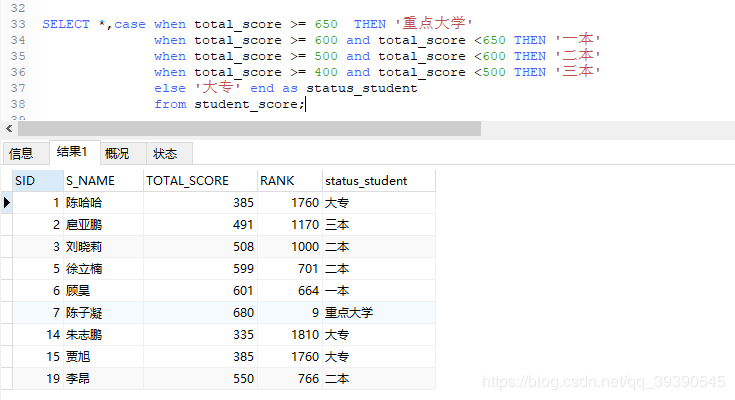The image size is (735, 400).
Task: Select name cell 刘晓莉
Action: pyautogui.click(x=103, y=247)
